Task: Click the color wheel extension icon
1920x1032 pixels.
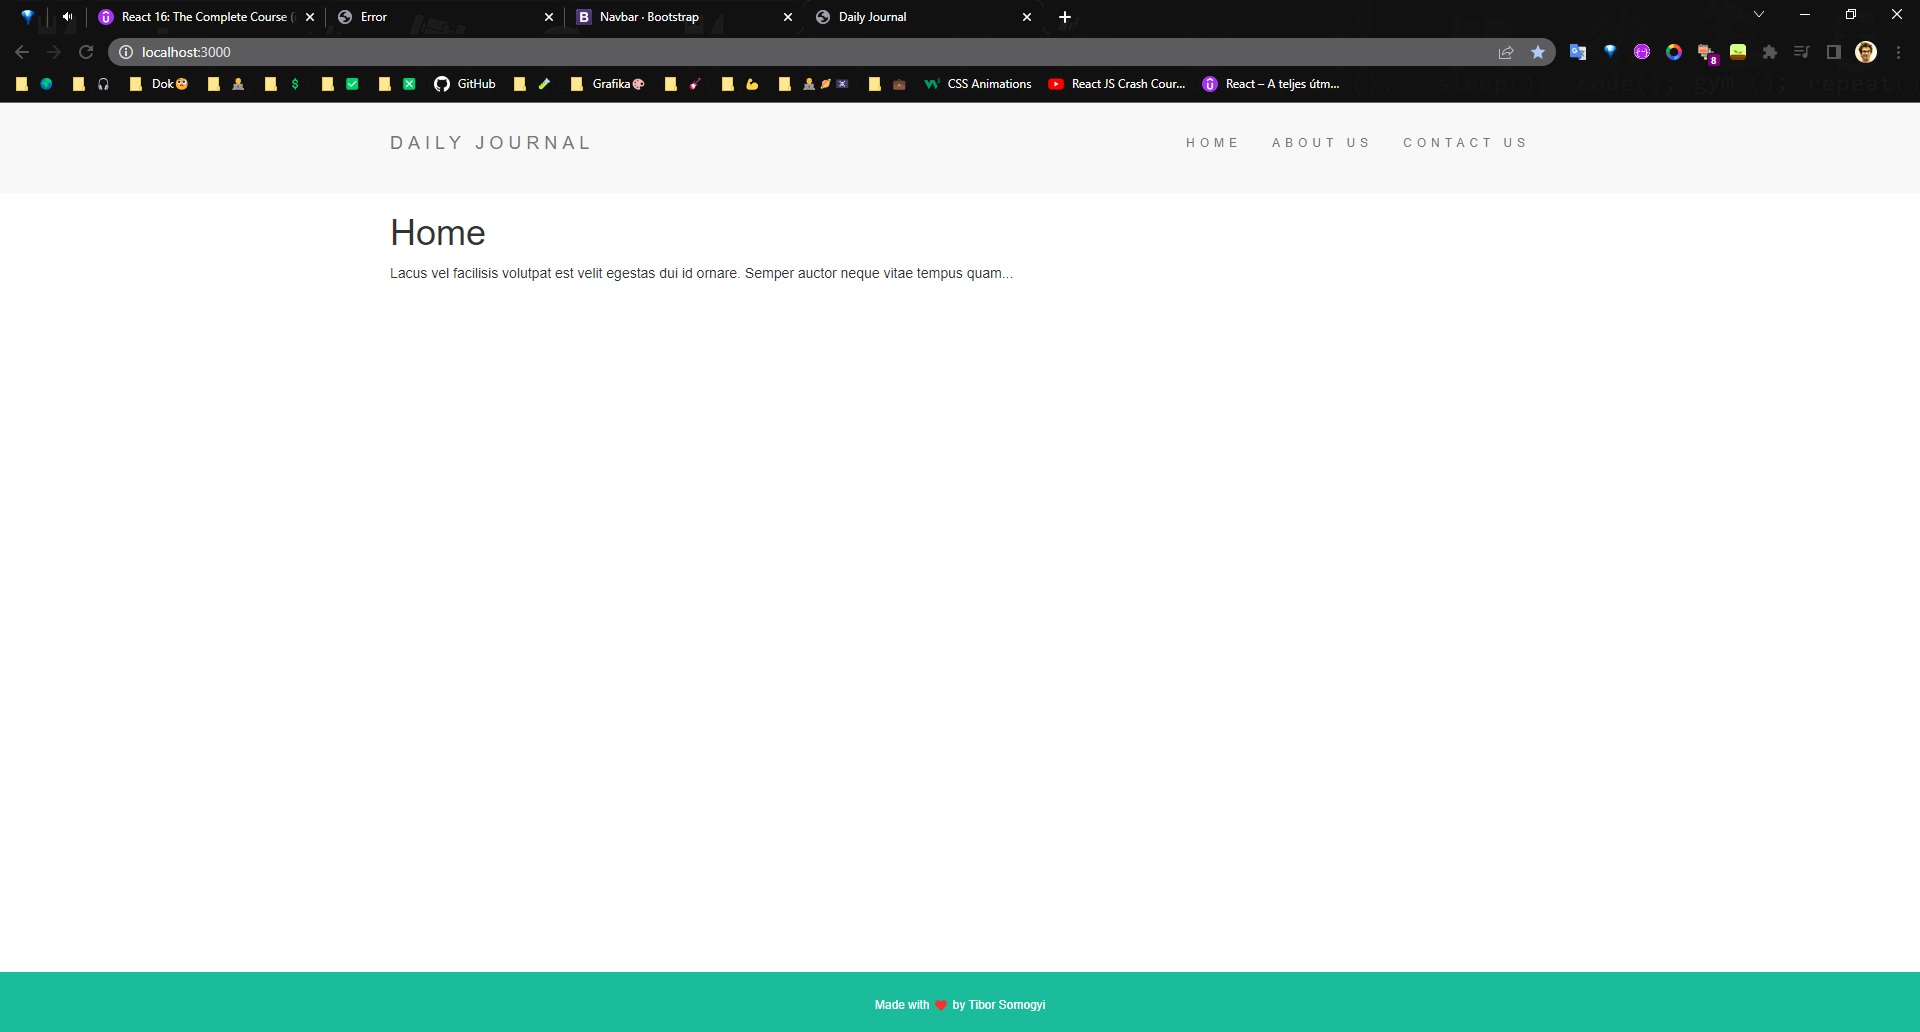Action: tap(1674, 52)
